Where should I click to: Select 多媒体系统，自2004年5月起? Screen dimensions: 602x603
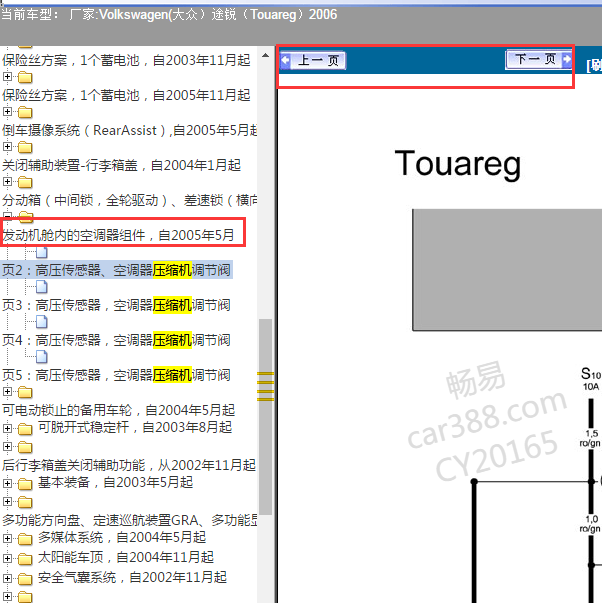point(122,537)
